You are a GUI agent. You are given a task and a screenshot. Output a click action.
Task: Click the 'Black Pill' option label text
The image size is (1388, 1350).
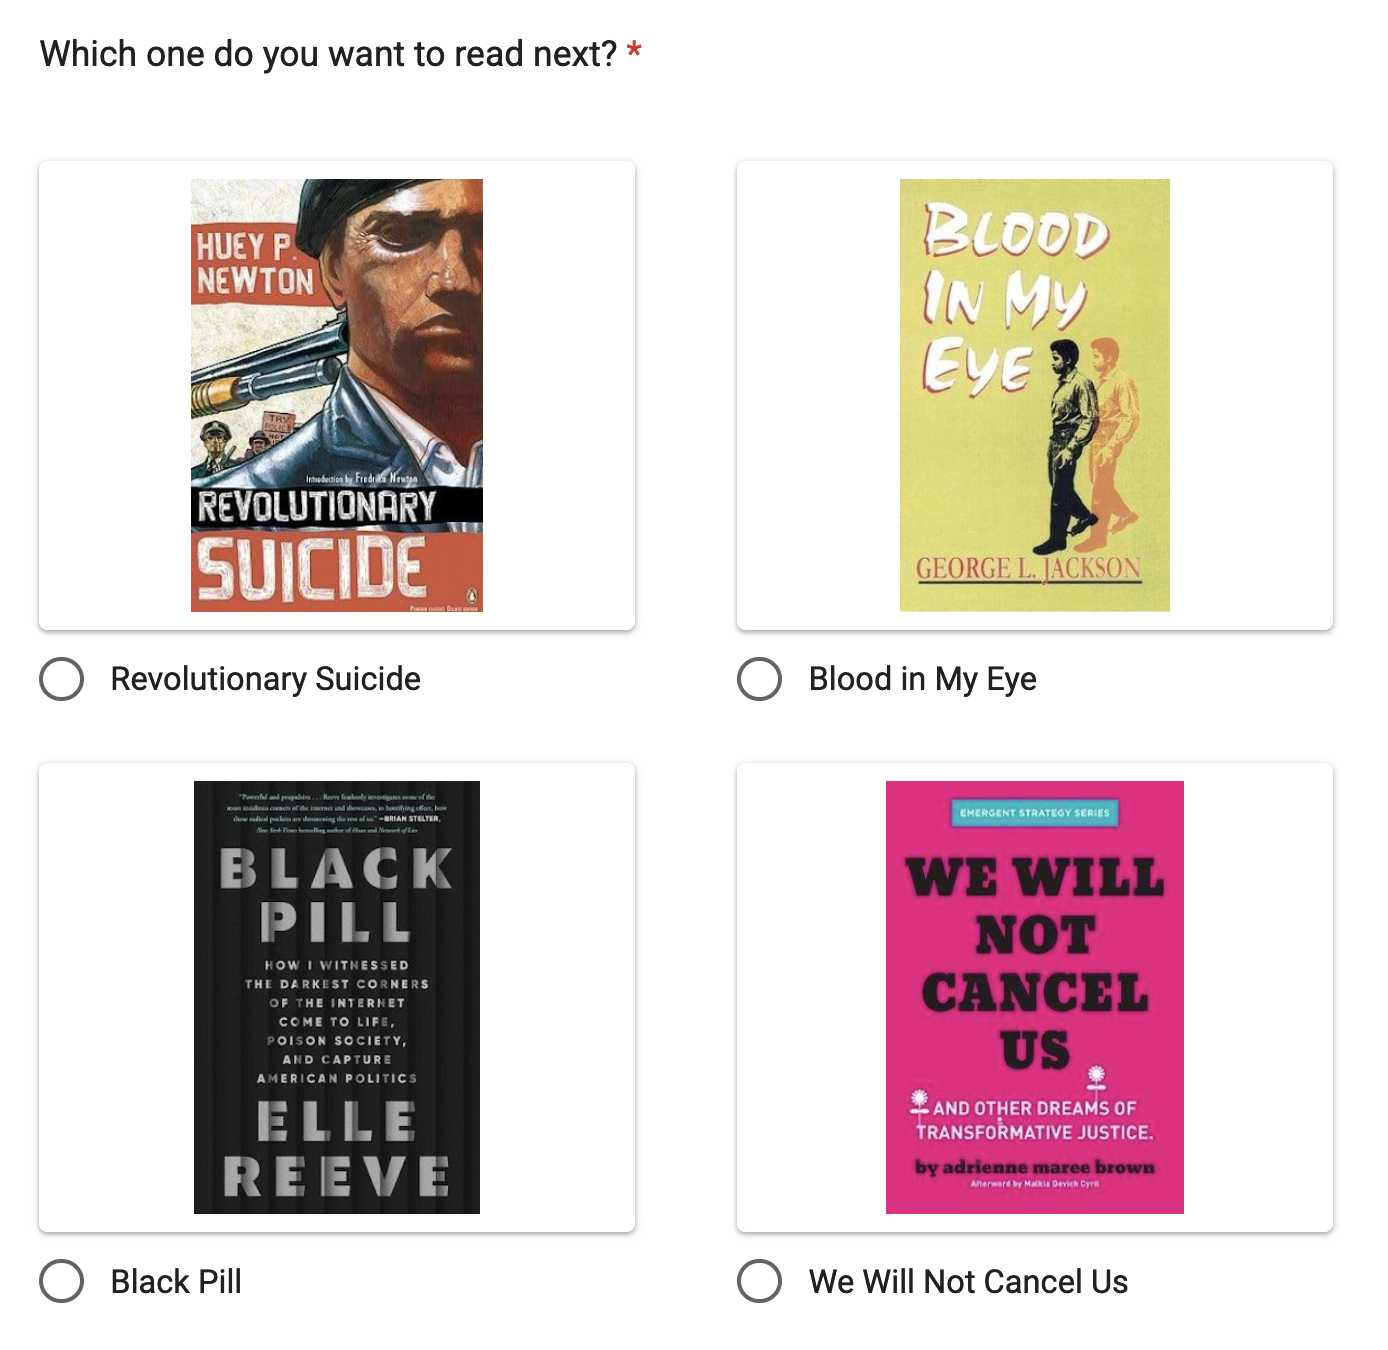[176, 1281]
